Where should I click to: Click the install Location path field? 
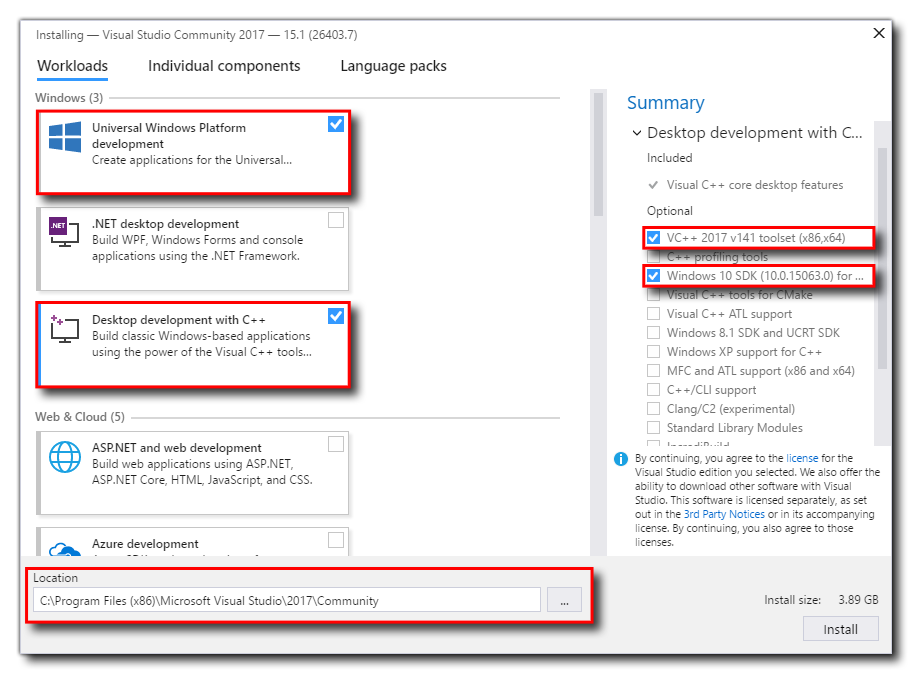[286, 601]
